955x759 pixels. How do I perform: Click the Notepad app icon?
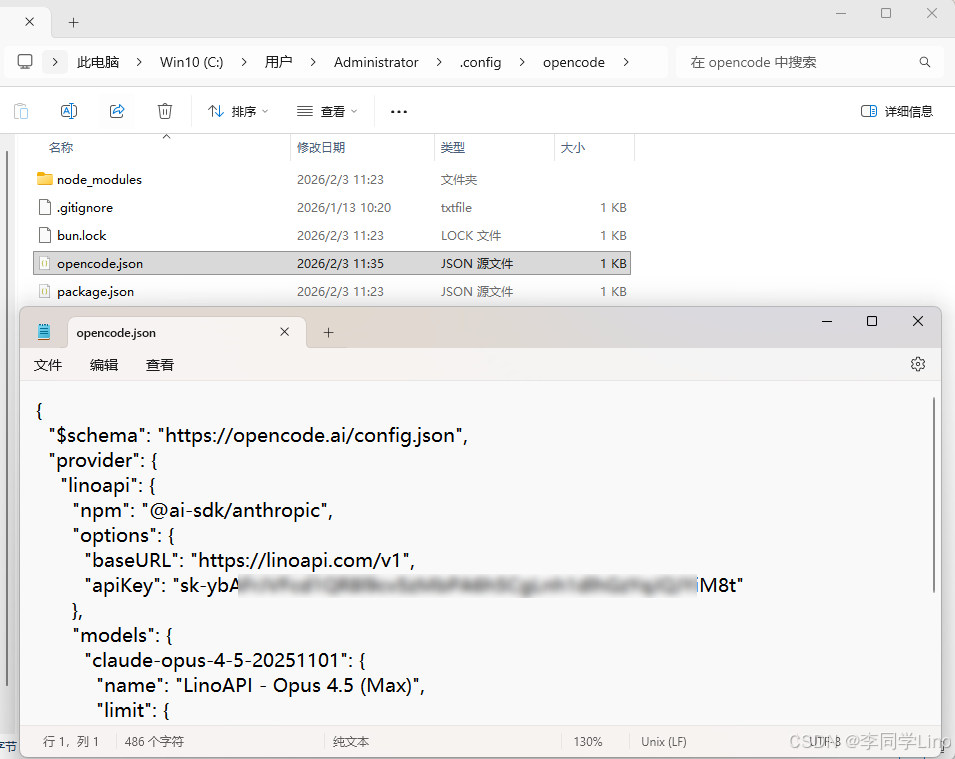44,332
